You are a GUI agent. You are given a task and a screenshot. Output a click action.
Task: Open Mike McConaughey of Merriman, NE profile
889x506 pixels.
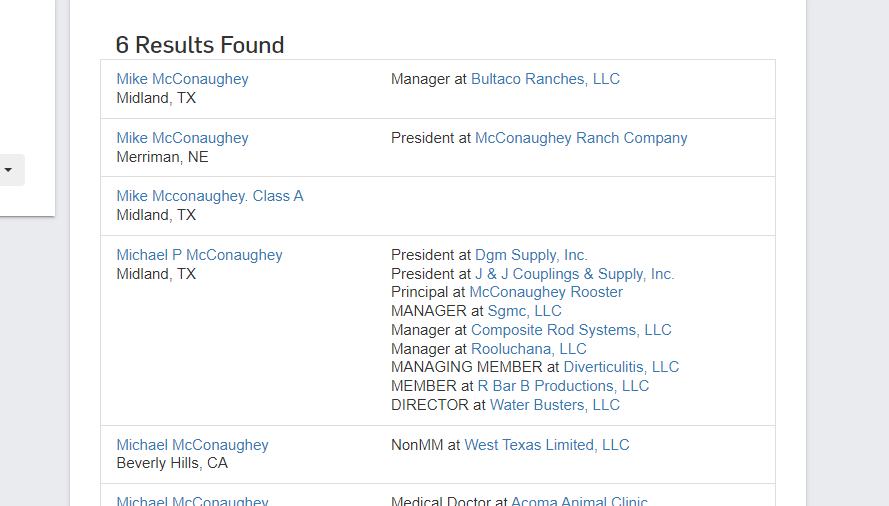(x=182, y=138)
